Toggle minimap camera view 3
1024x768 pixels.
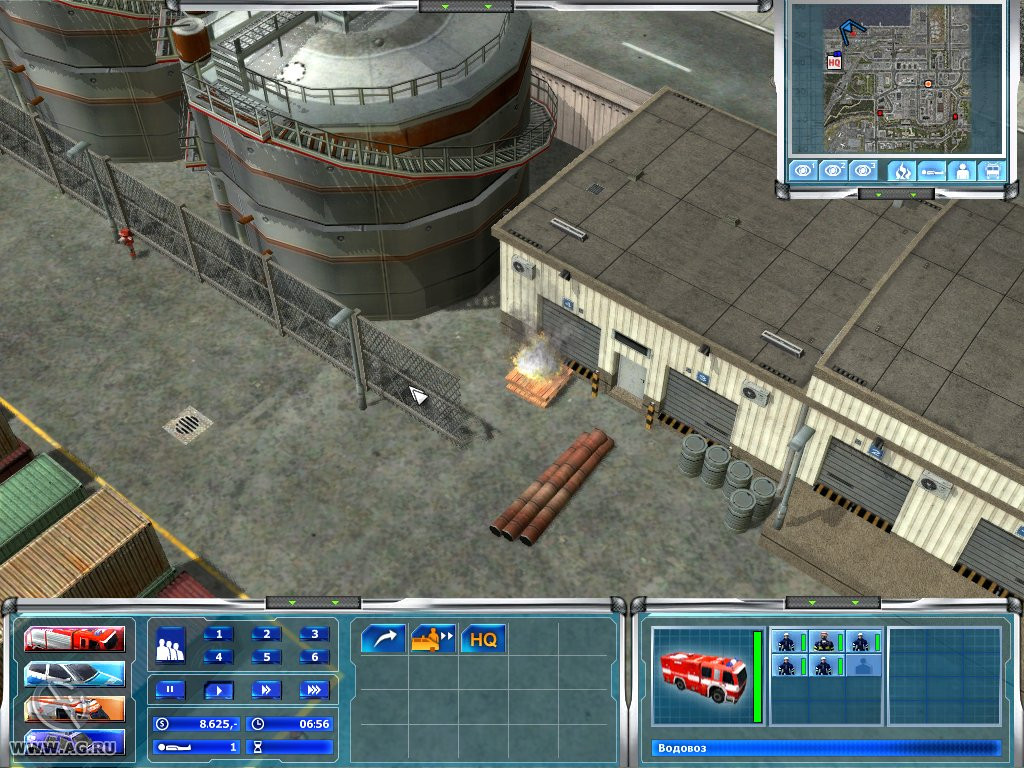[x=863, y=170]
